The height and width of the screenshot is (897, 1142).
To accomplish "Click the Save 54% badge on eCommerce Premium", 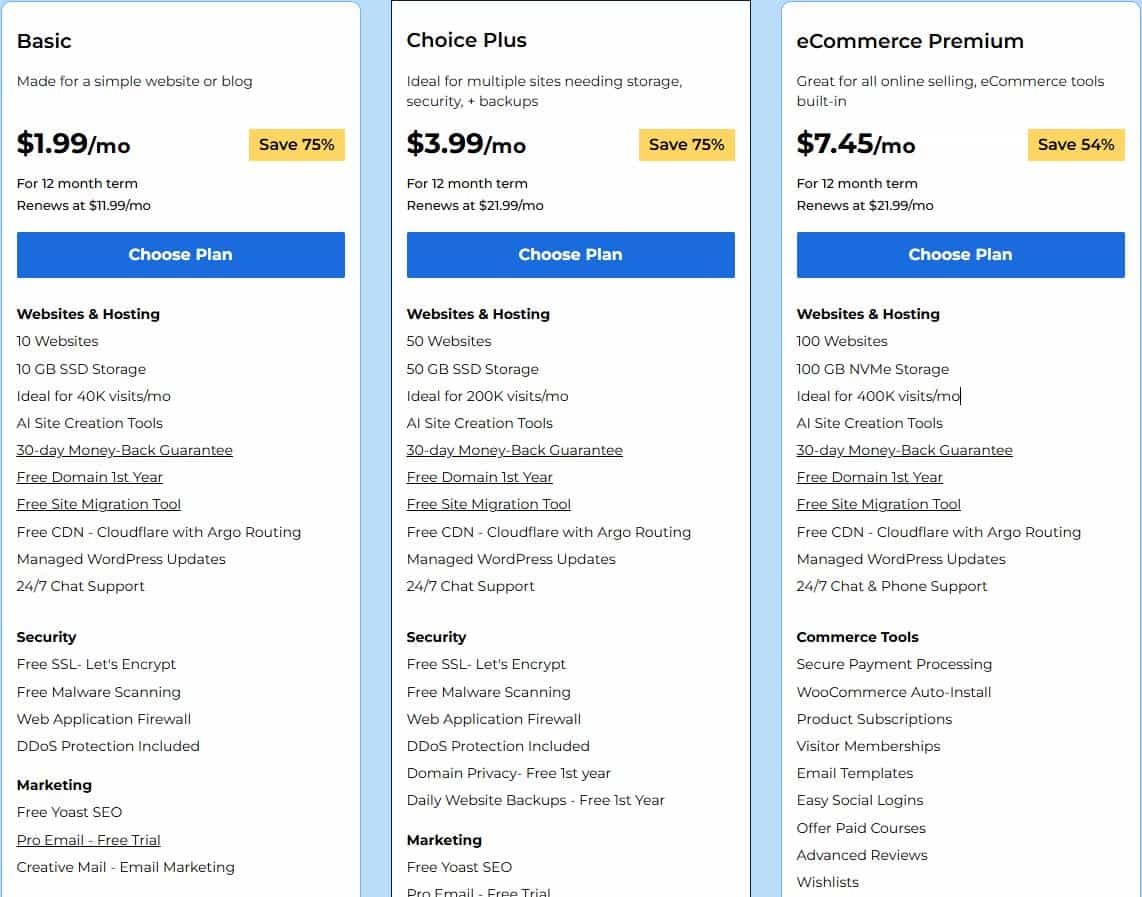I will (1075, 144).
